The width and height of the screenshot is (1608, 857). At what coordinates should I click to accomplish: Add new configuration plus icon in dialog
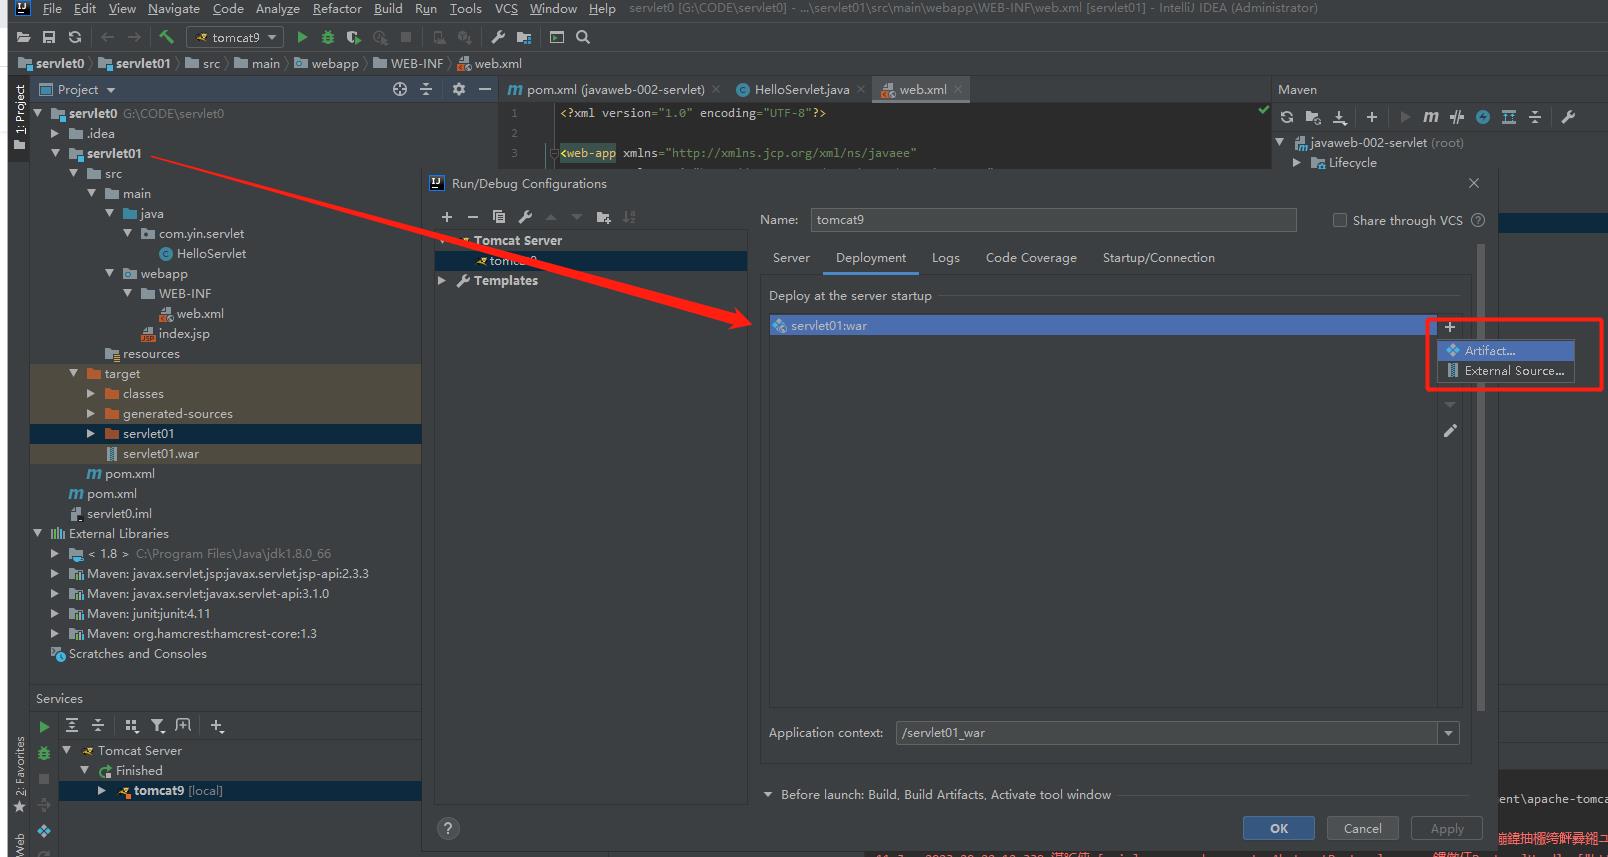click(x=447, y=217)
